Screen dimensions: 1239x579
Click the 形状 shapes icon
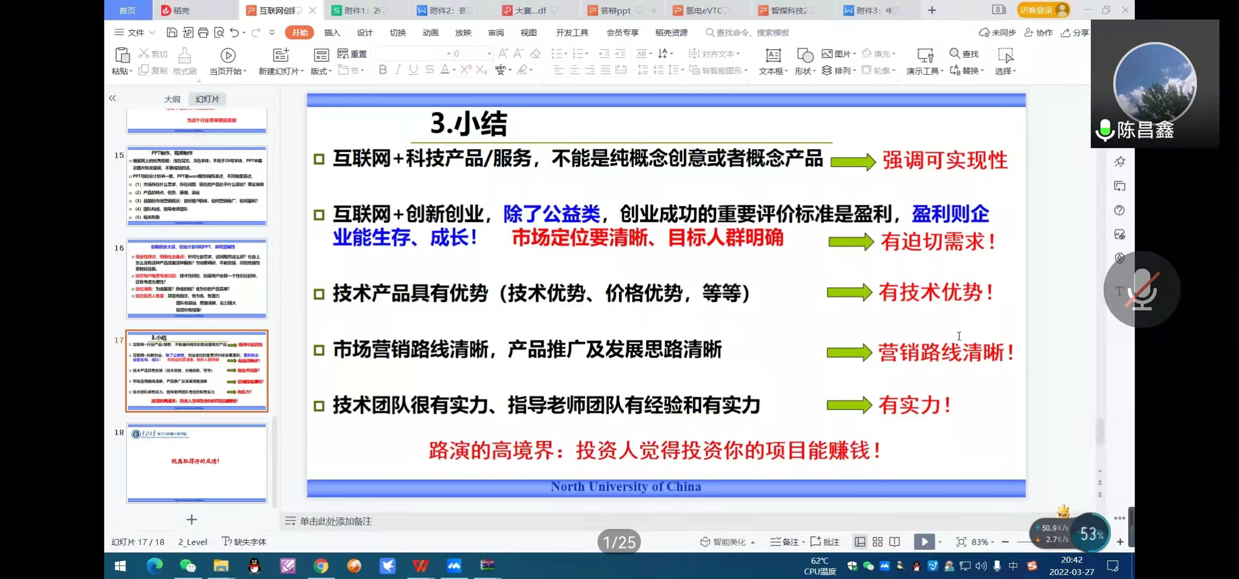tap(805, 56)
